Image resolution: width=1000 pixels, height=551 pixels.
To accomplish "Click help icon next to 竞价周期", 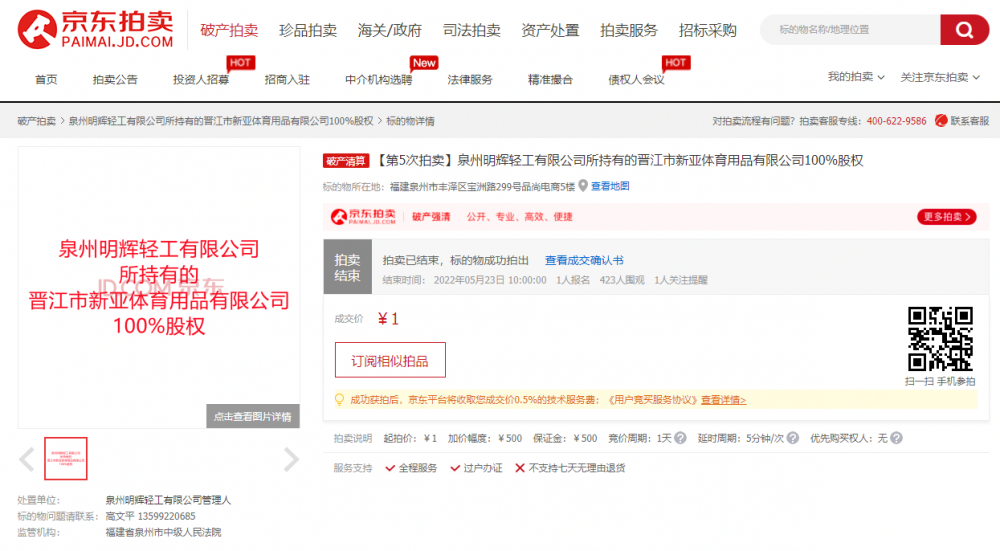I will point(680,438).
